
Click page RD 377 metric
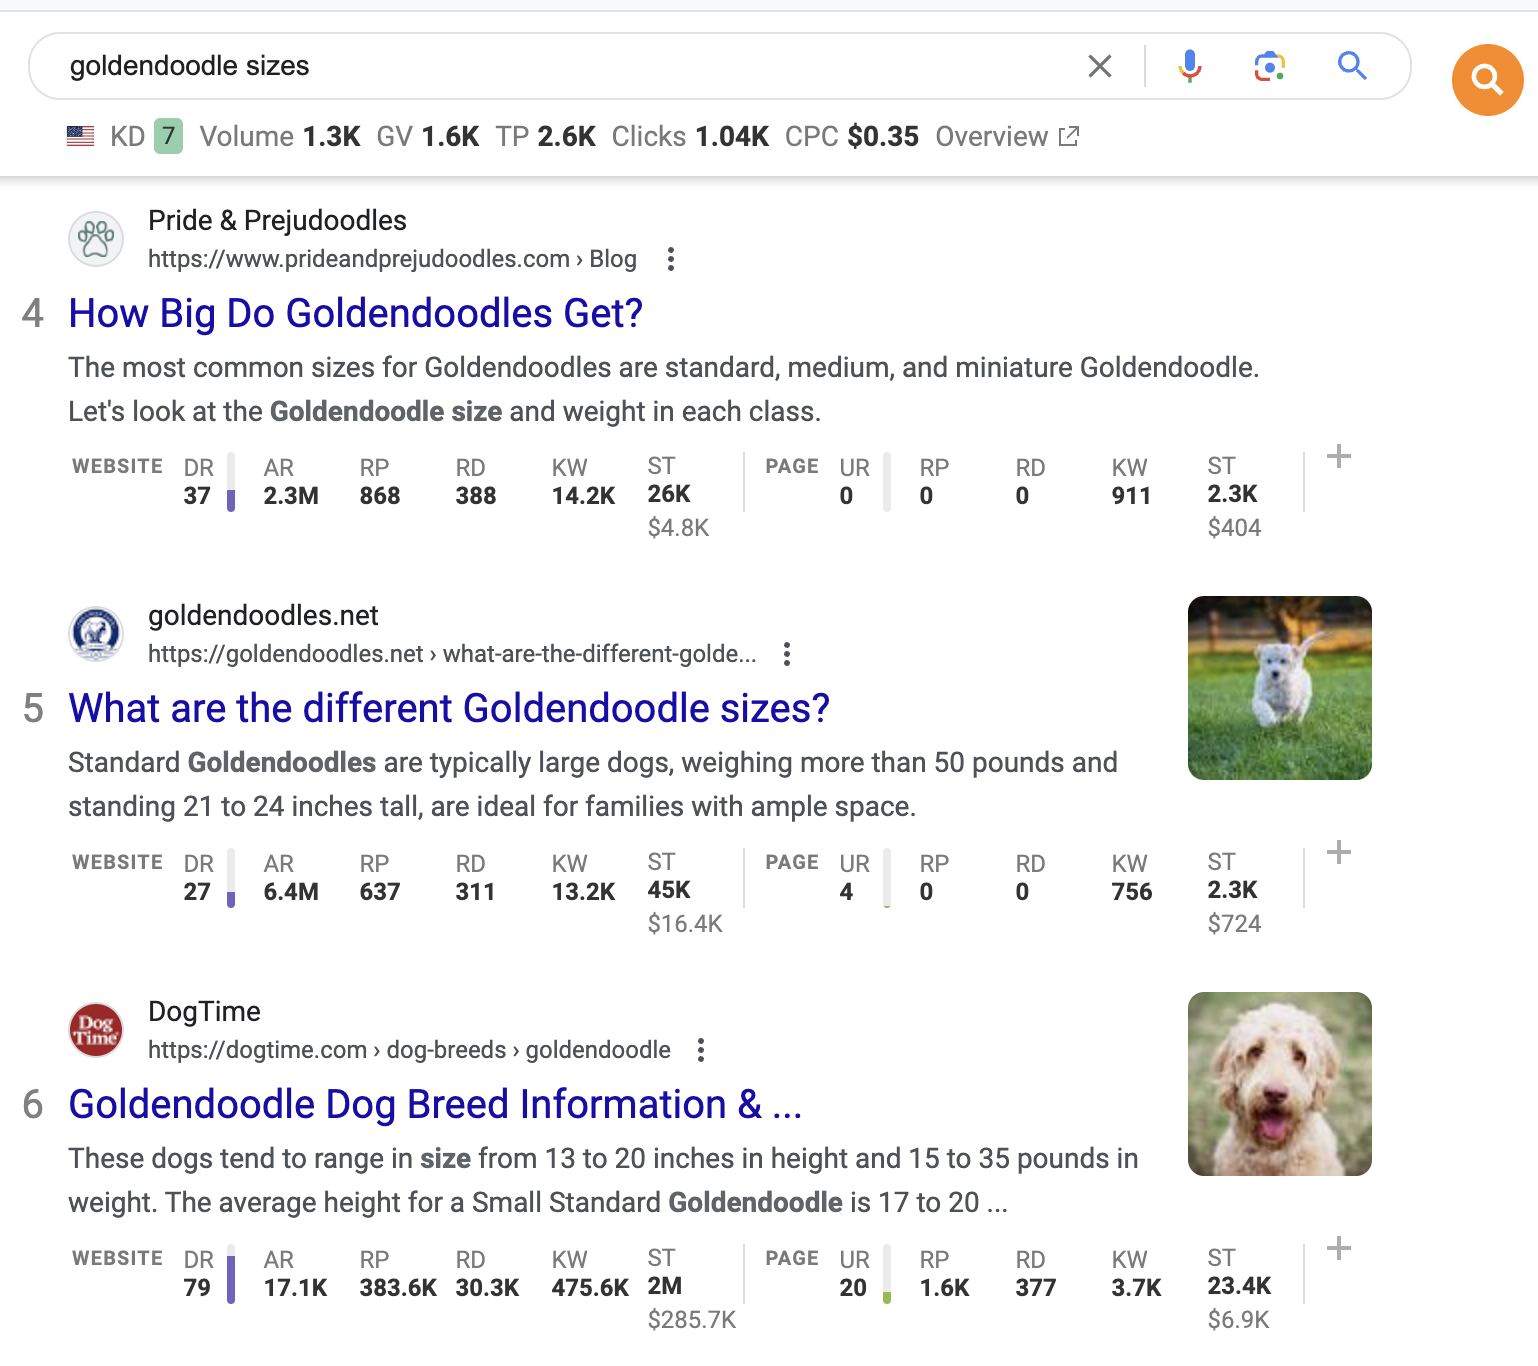(1036, 1274)
